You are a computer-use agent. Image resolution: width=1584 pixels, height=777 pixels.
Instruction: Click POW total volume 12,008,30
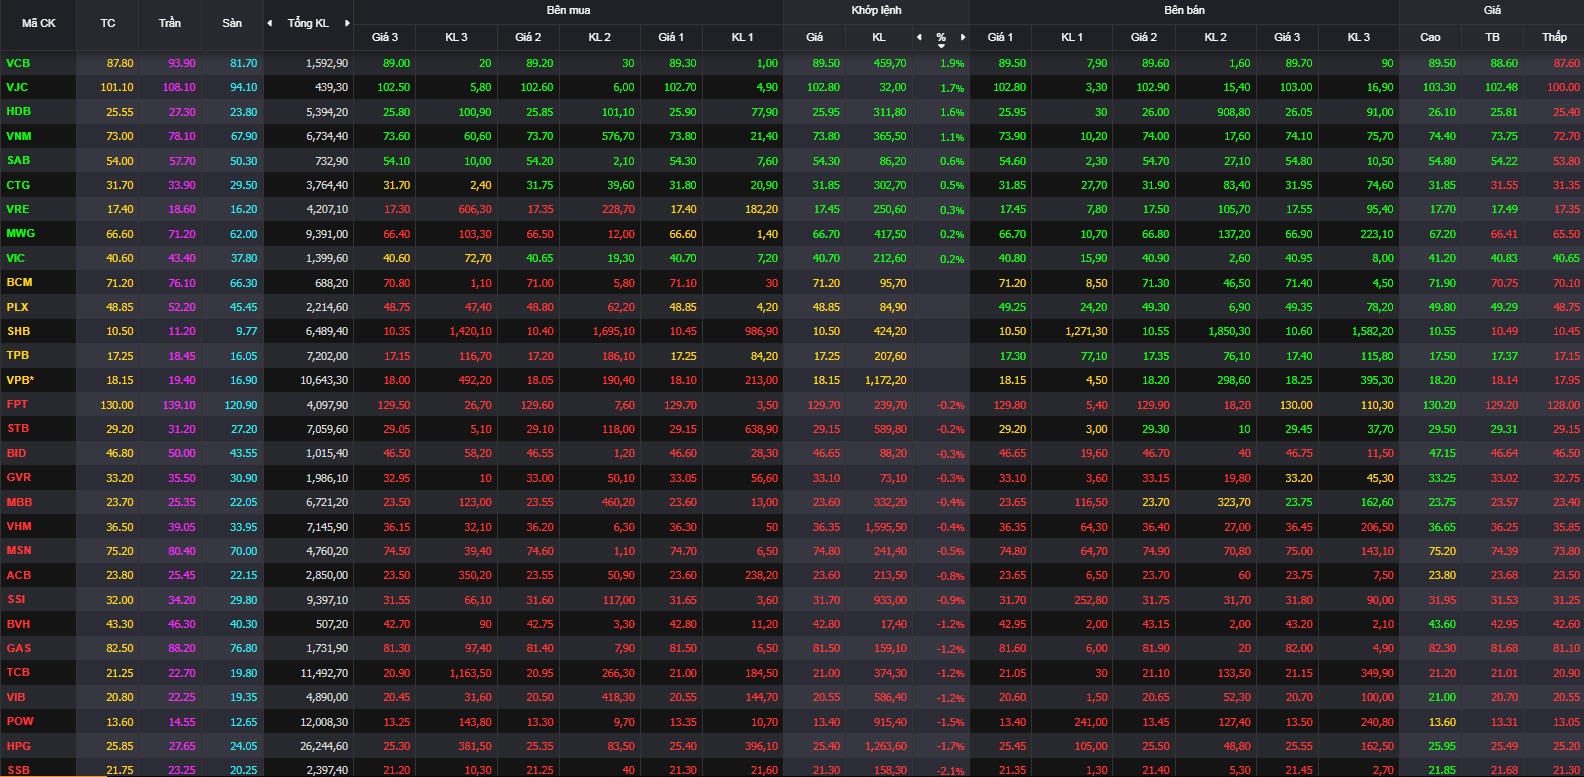(324, 722)
